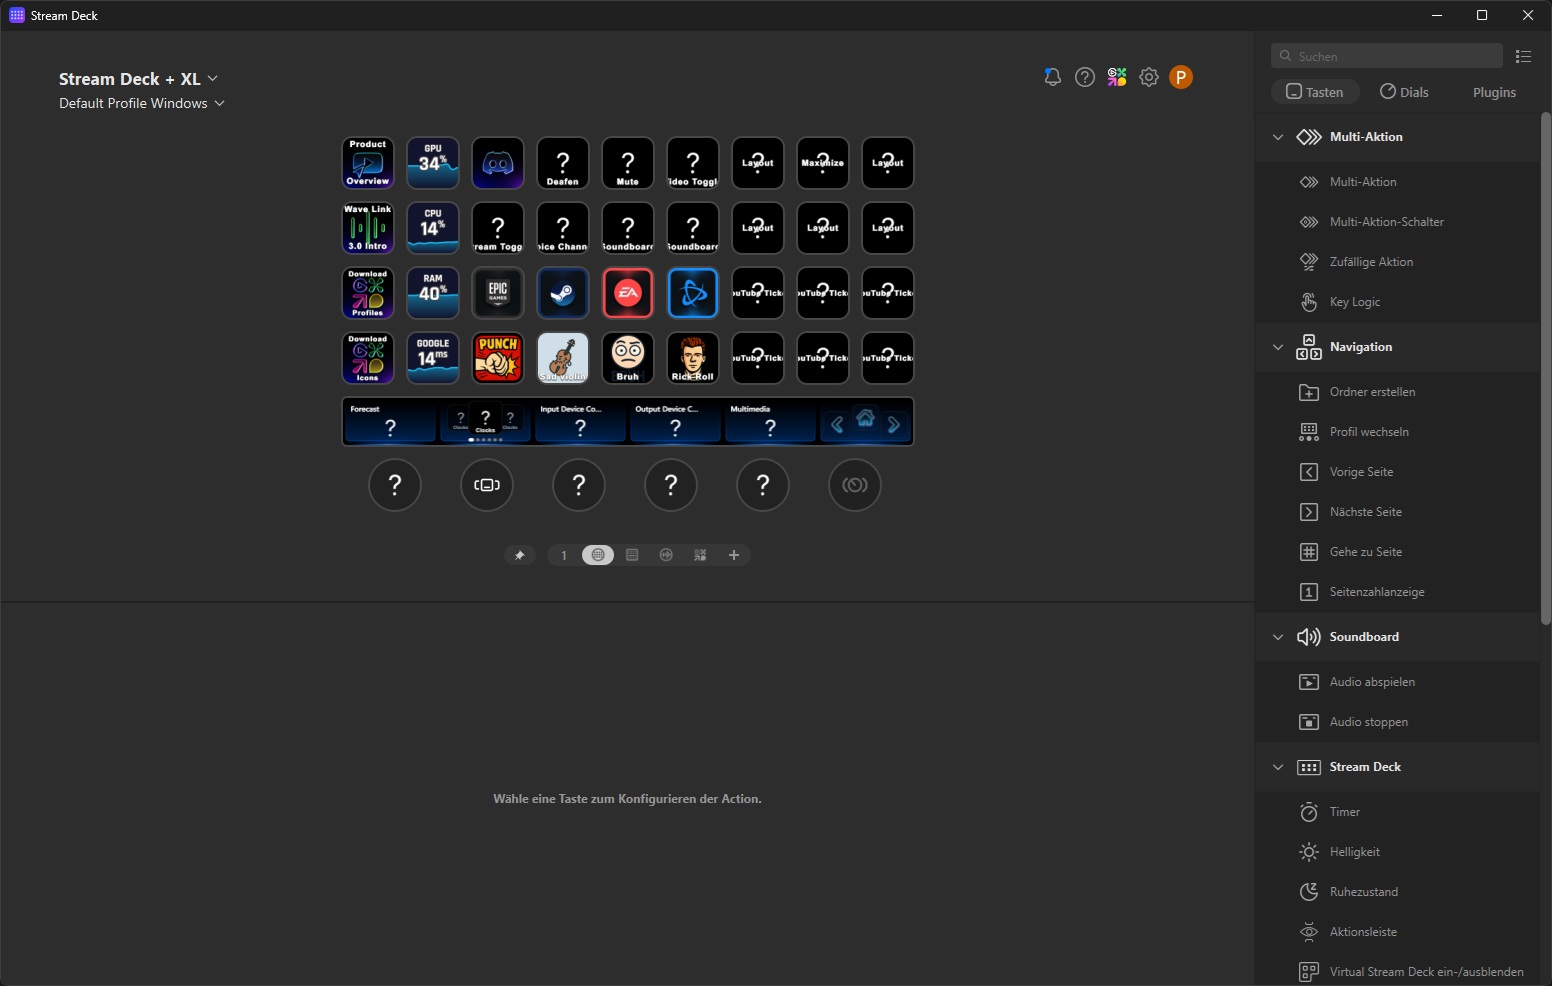Open the Elgato Marketplace icon
Viewport: 1552px width, 986px height.
point(1117,77)
